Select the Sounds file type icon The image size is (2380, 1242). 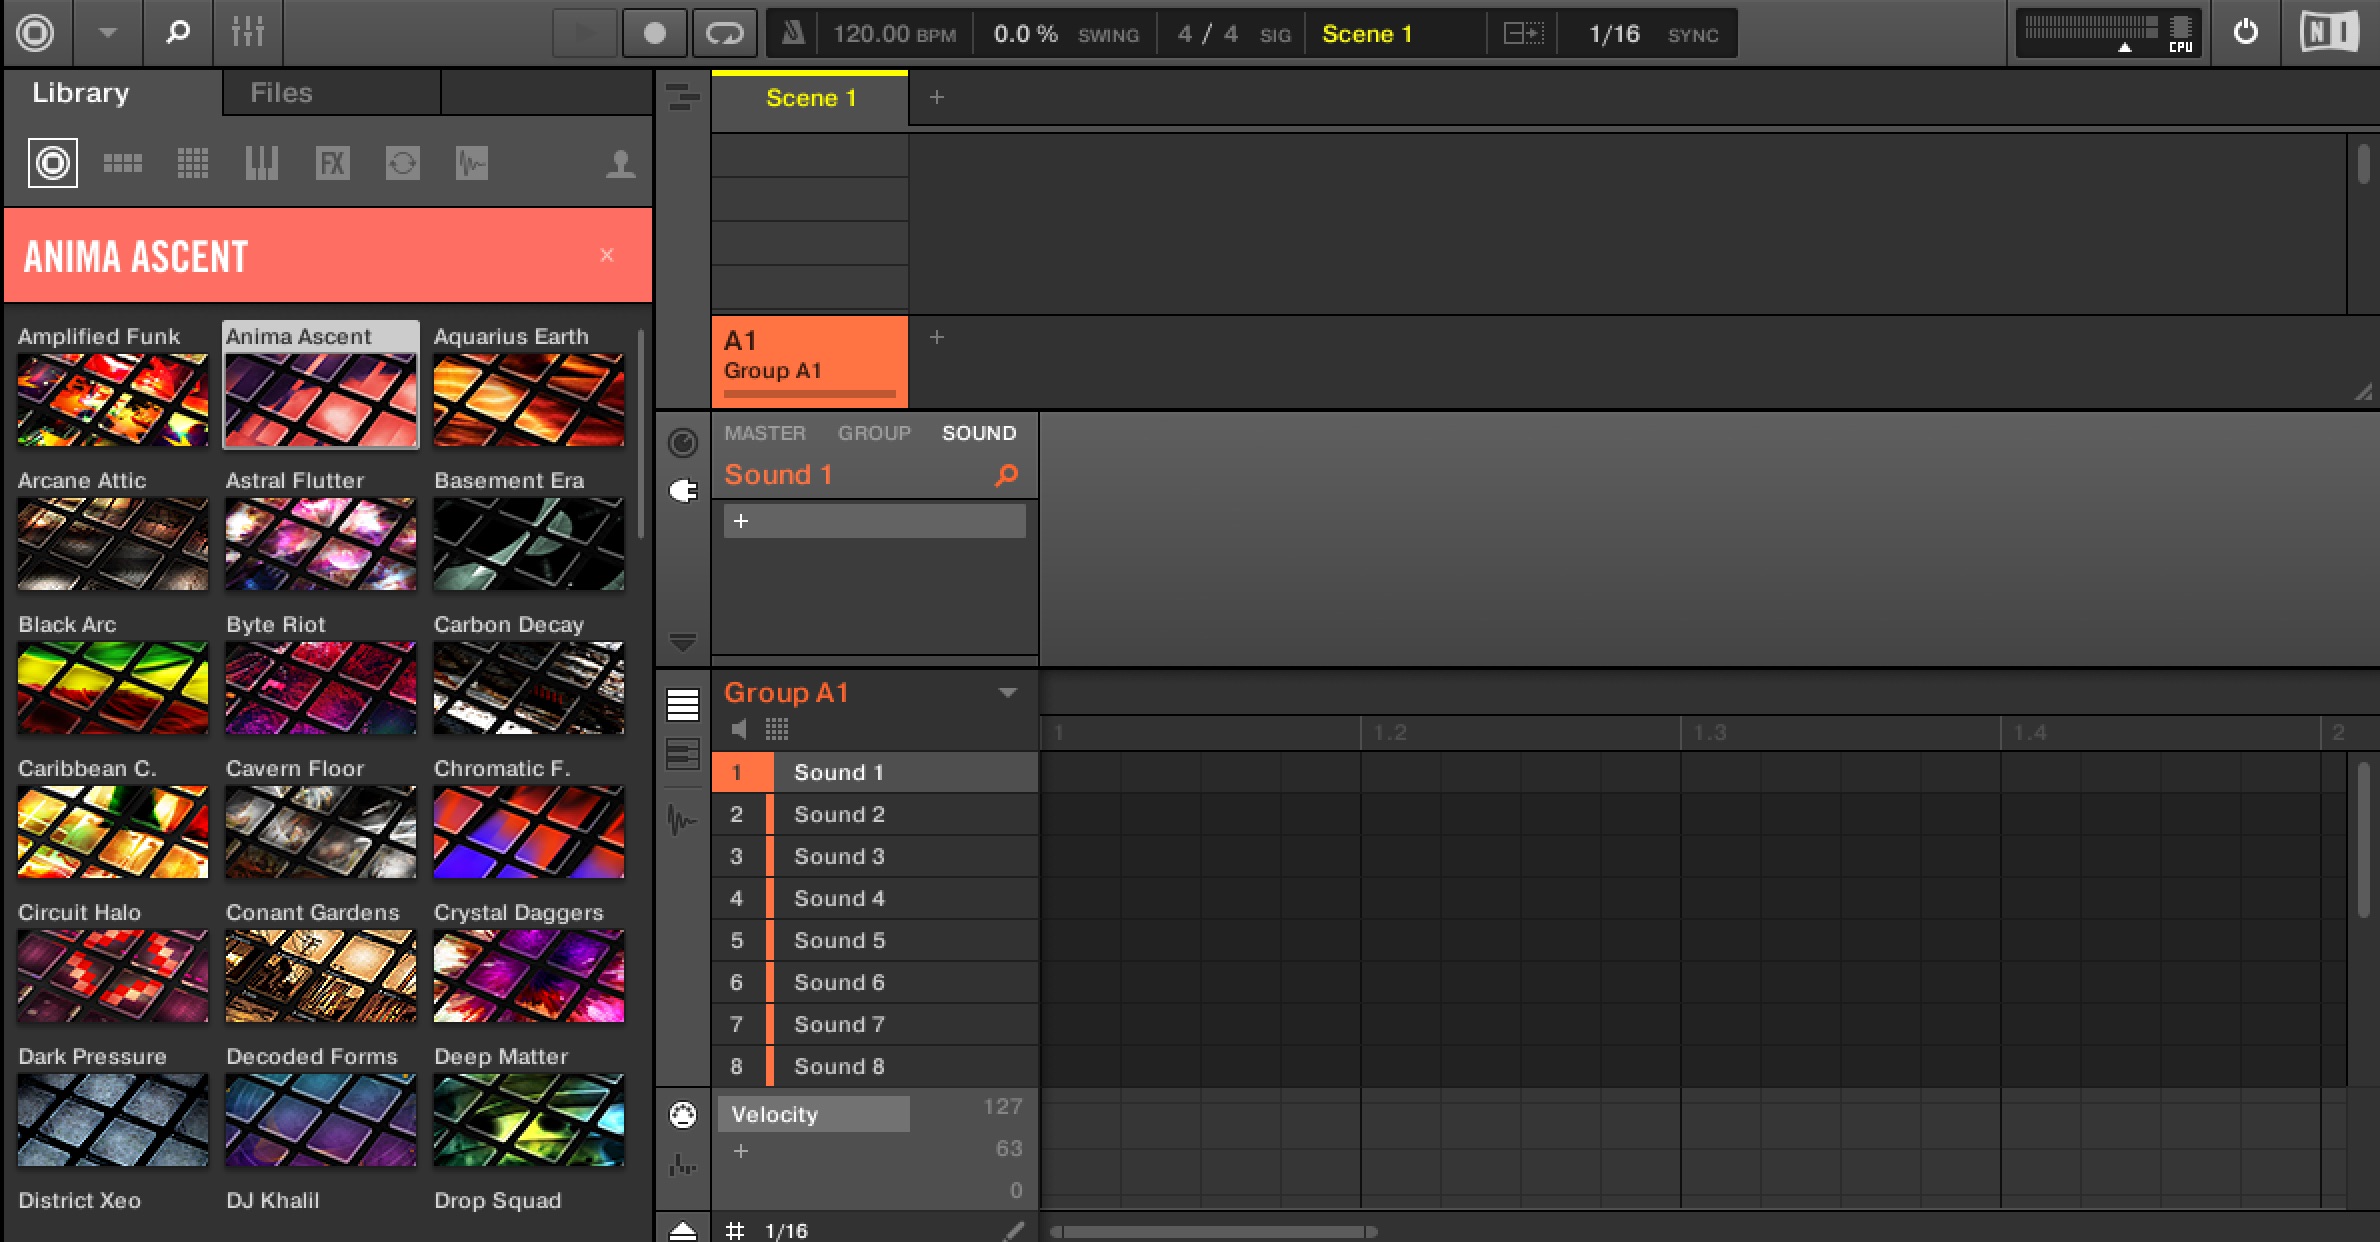[193, 163]
